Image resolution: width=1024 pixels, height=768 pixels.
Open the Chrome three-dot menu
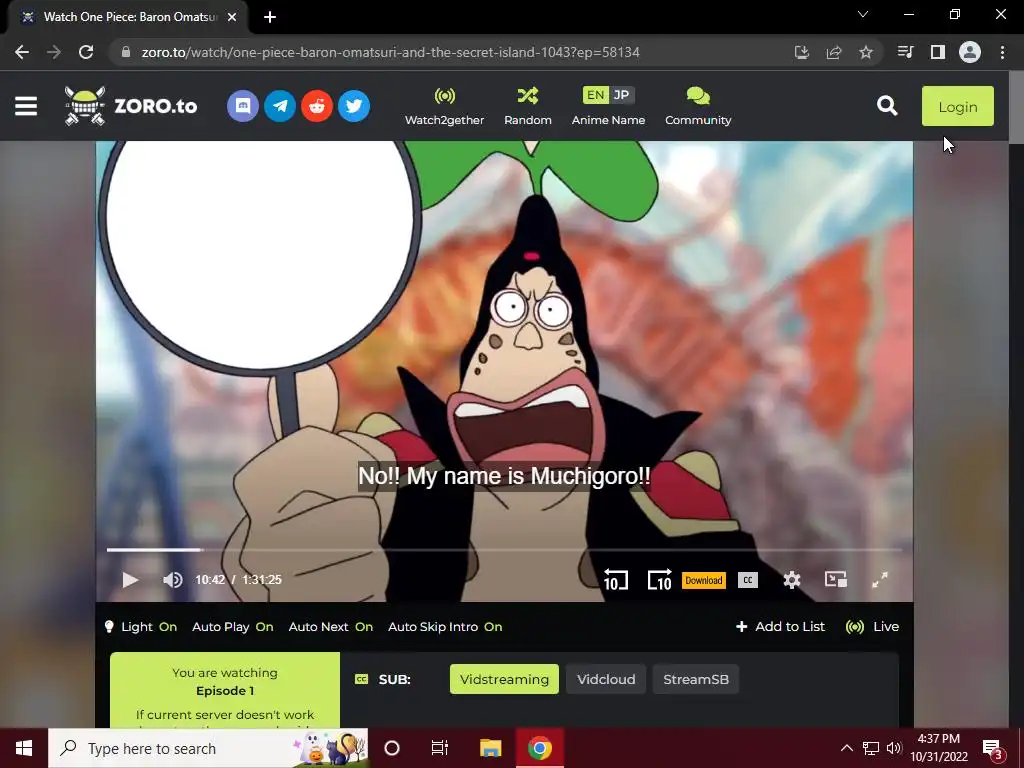[1002, 52]
